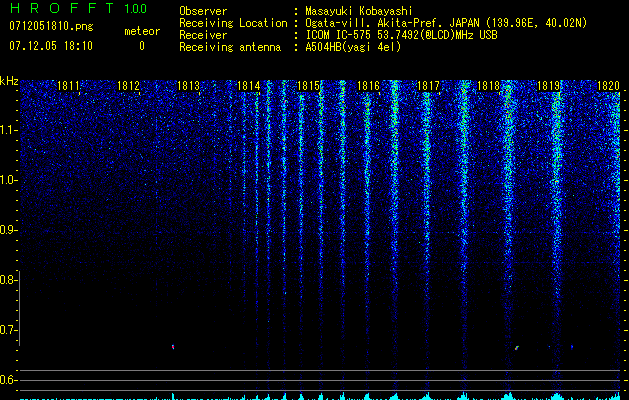This screenshot has height=400, width=629.
Task: Click the Observer name Masayuki Kobayashi
Action: click(359, 11)
